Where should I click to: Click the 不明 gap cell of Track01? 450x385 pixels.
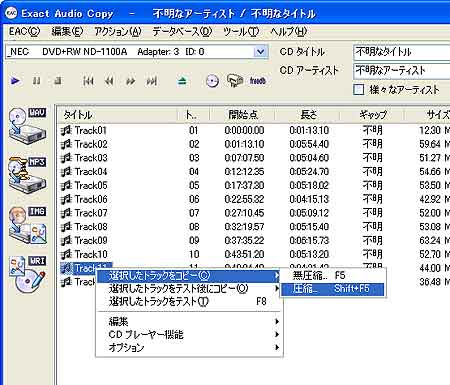(373, 130)
